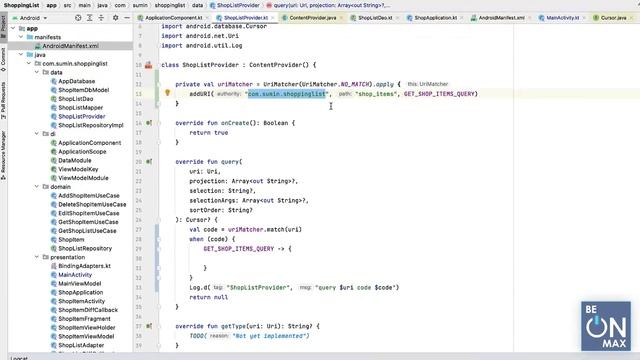Open BindingAdapters.kt in project tree

click(x=84, y=266)
